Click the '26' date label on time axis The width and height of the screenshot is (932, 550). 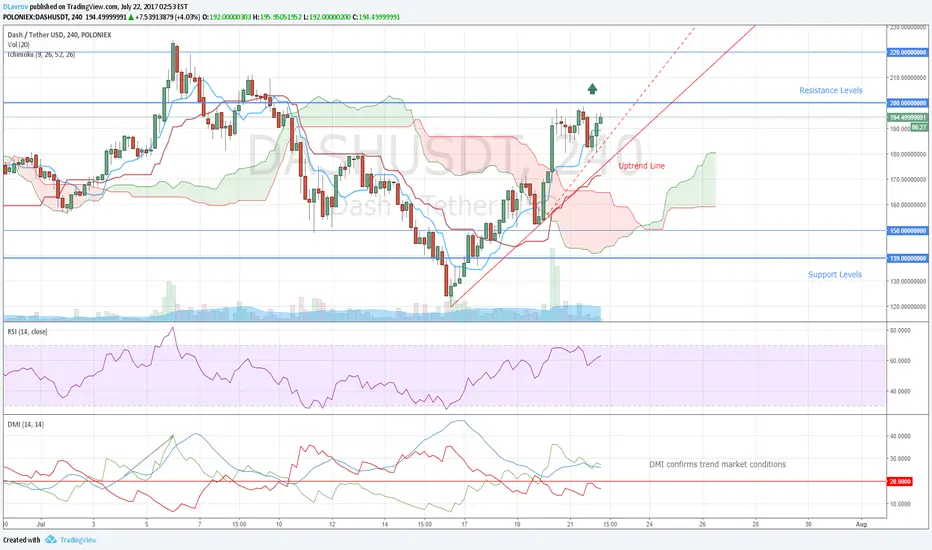703,524
